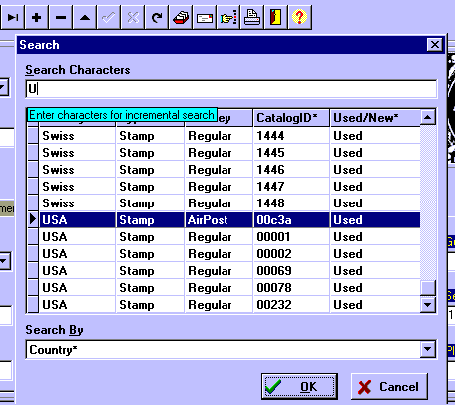
Task: Click the Swiss cell in the 1446 row
Action: pos(77,170)
